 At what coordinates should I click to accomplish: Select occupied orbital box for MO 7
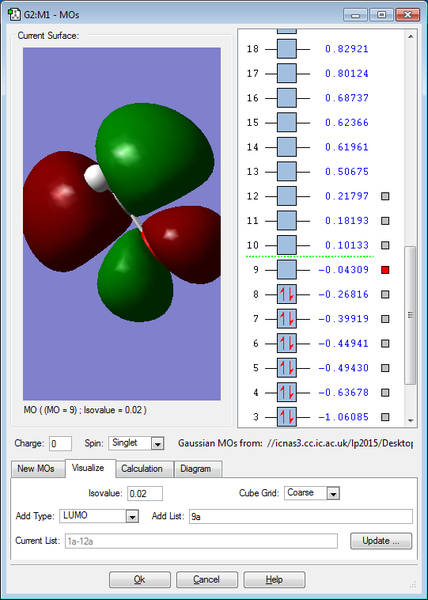tap(286, 319)
